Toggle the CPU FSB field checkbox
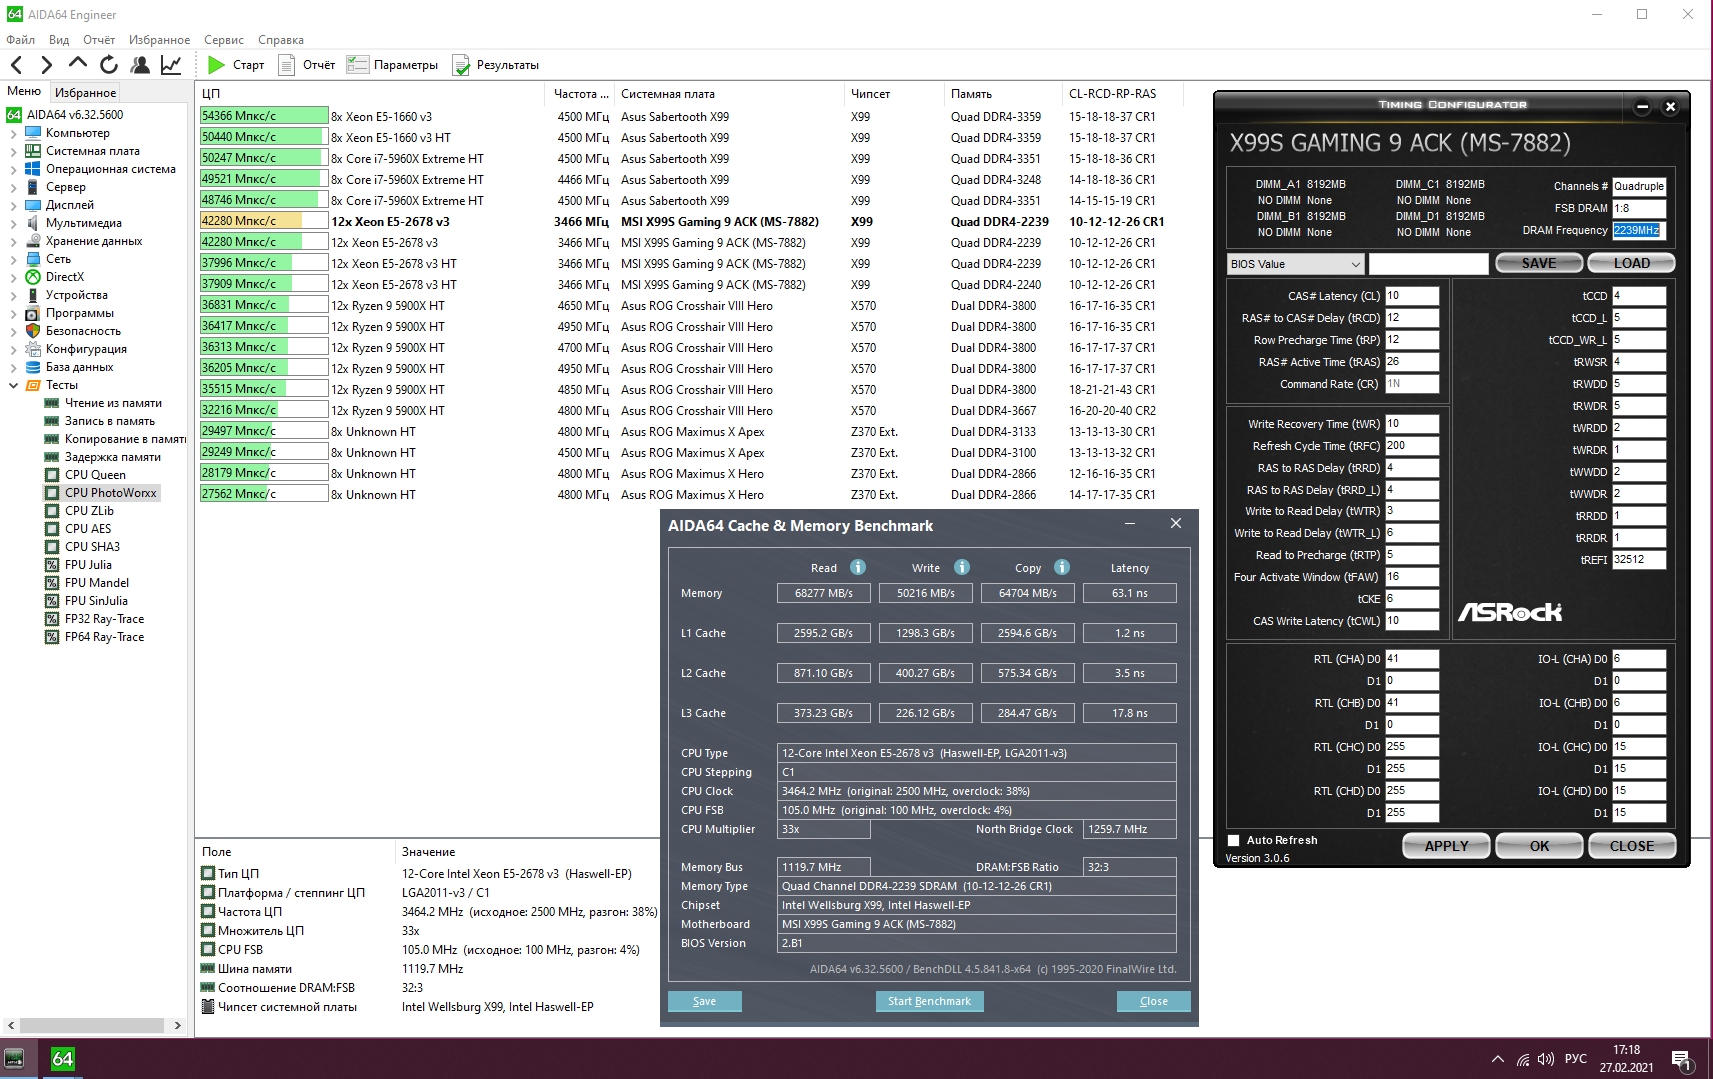Viewport: 1713px width, 1079px height. (x=208, y=949)
